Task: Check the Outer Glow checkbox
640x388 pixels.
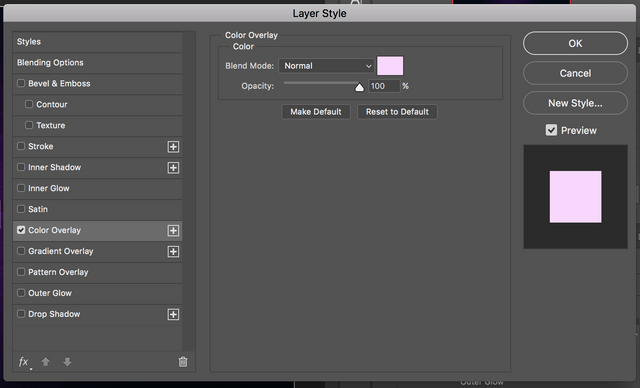Action: 21,293
